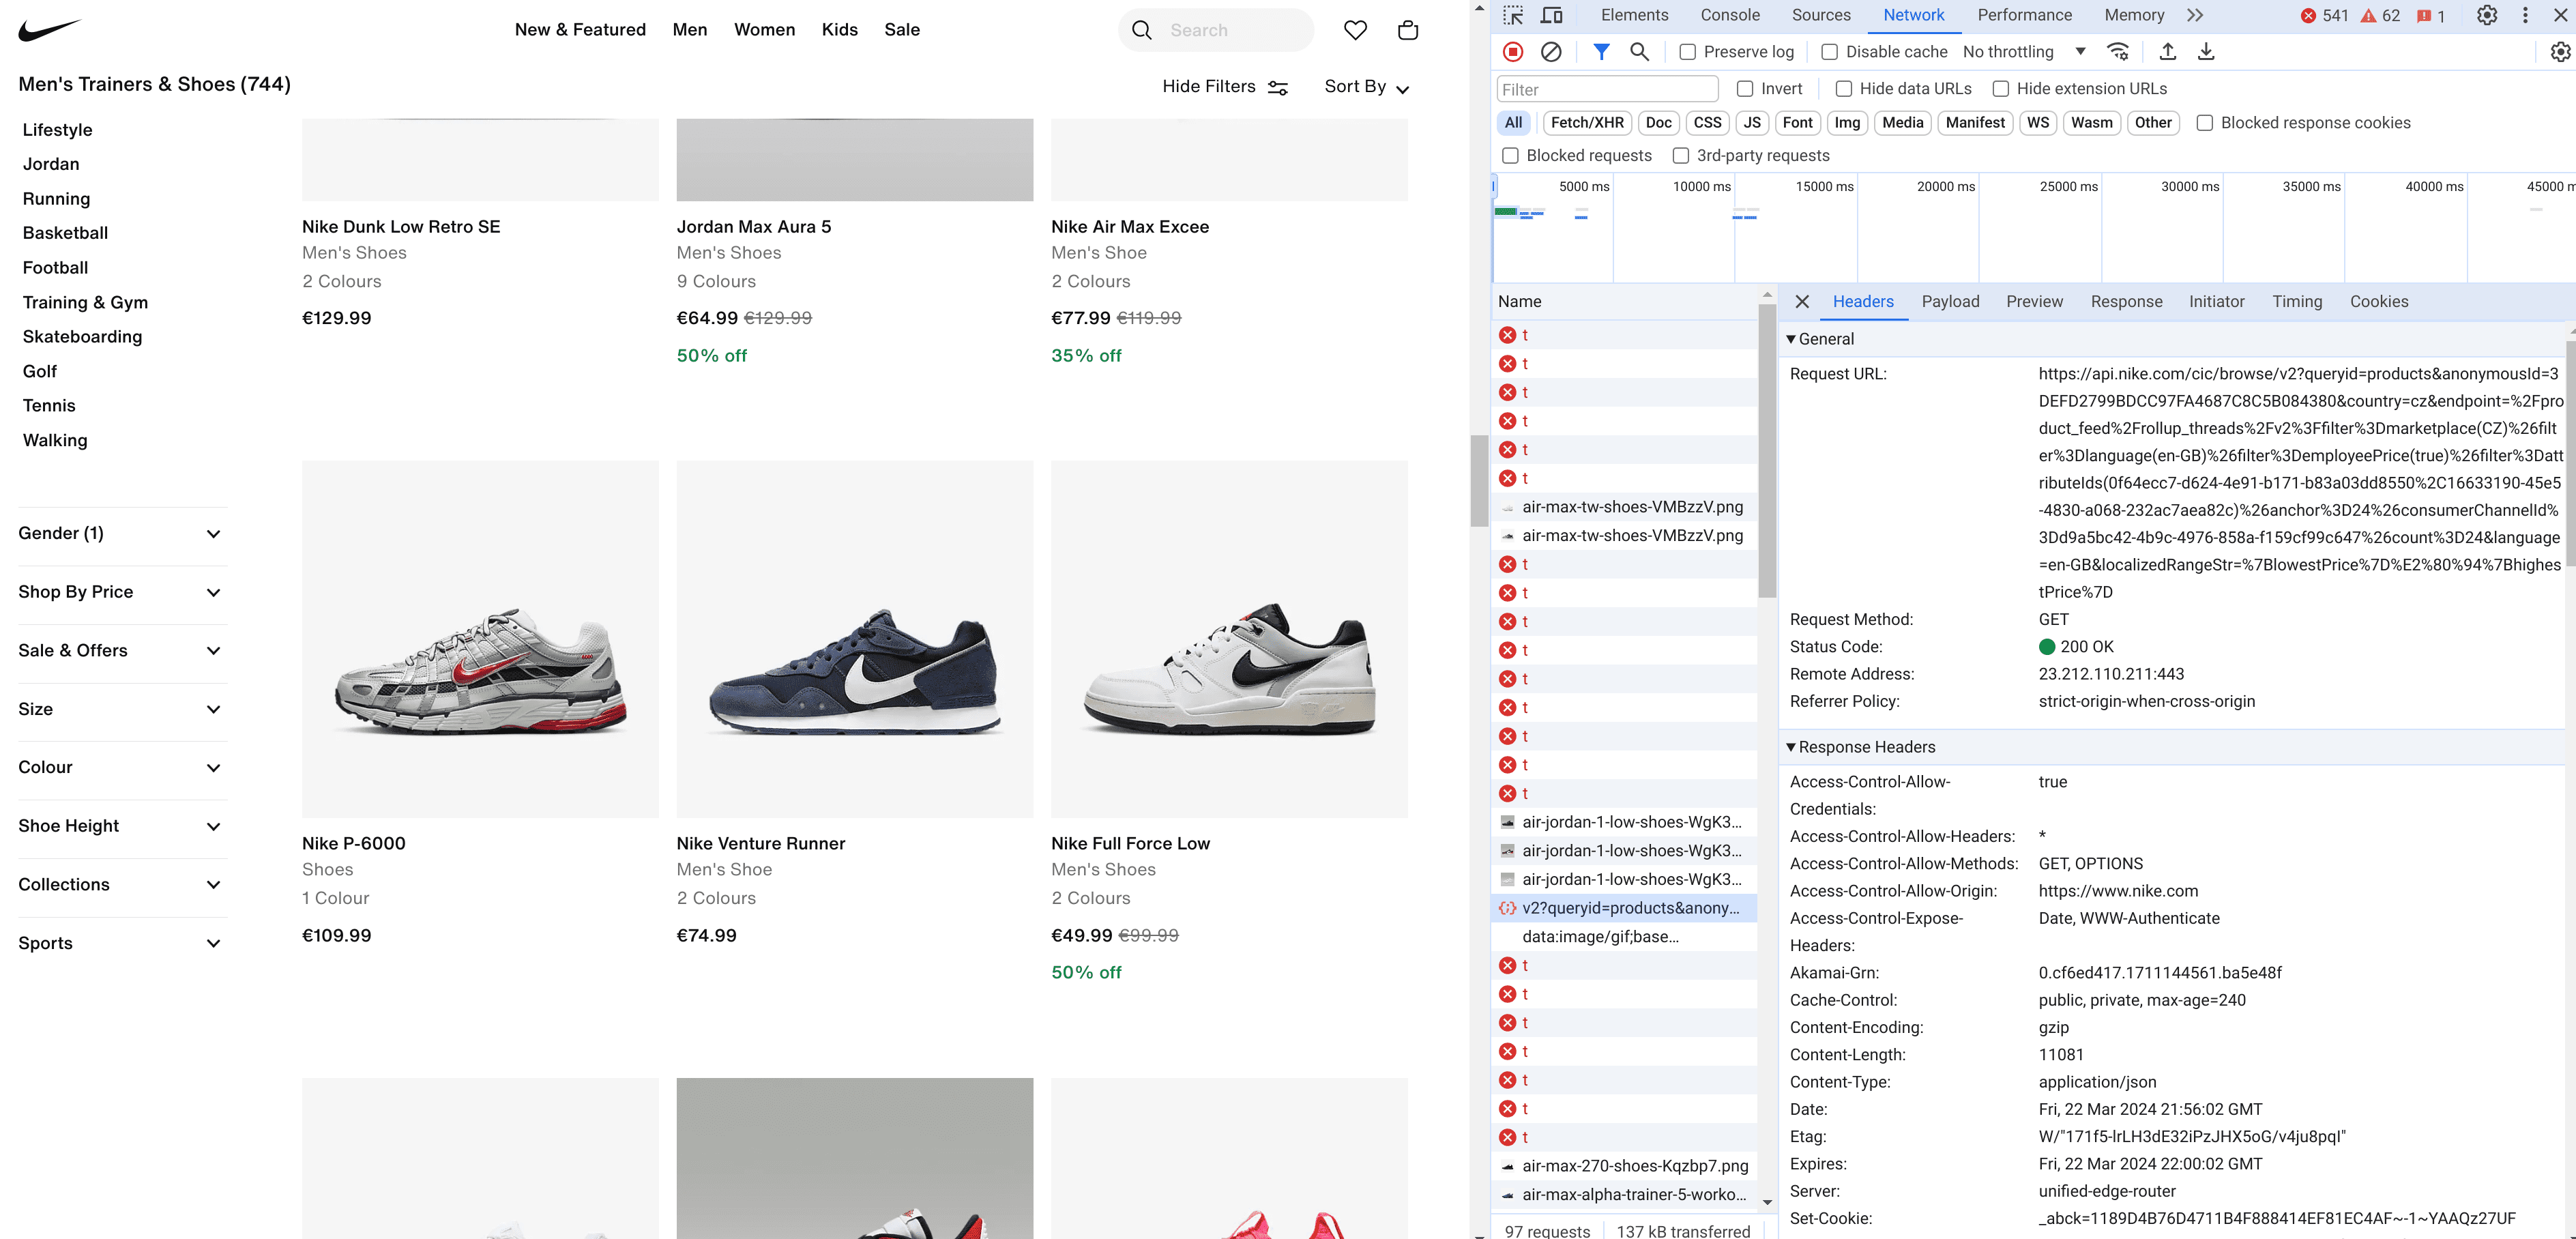The width and height of the screenshot is (2576, 1239).
Task: Open the Preview tab
Action: point(2034,302)
